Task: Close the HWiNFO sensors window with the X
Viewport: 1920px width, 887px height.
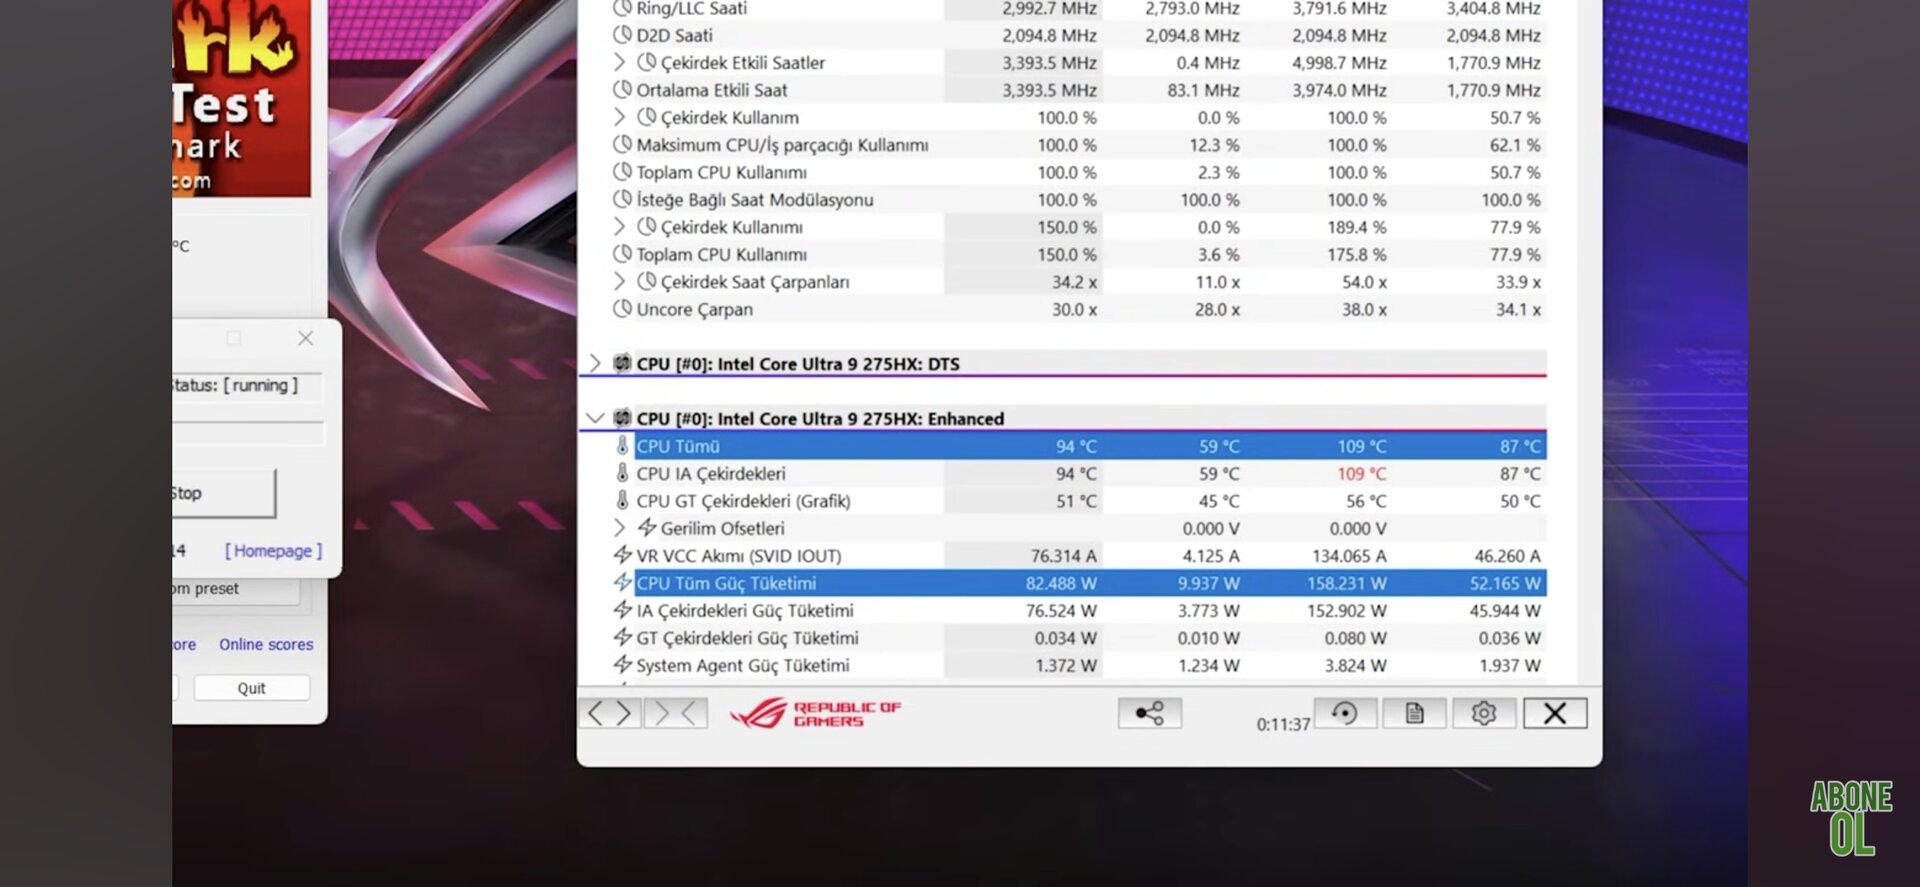Action: tap(1555, 713)
